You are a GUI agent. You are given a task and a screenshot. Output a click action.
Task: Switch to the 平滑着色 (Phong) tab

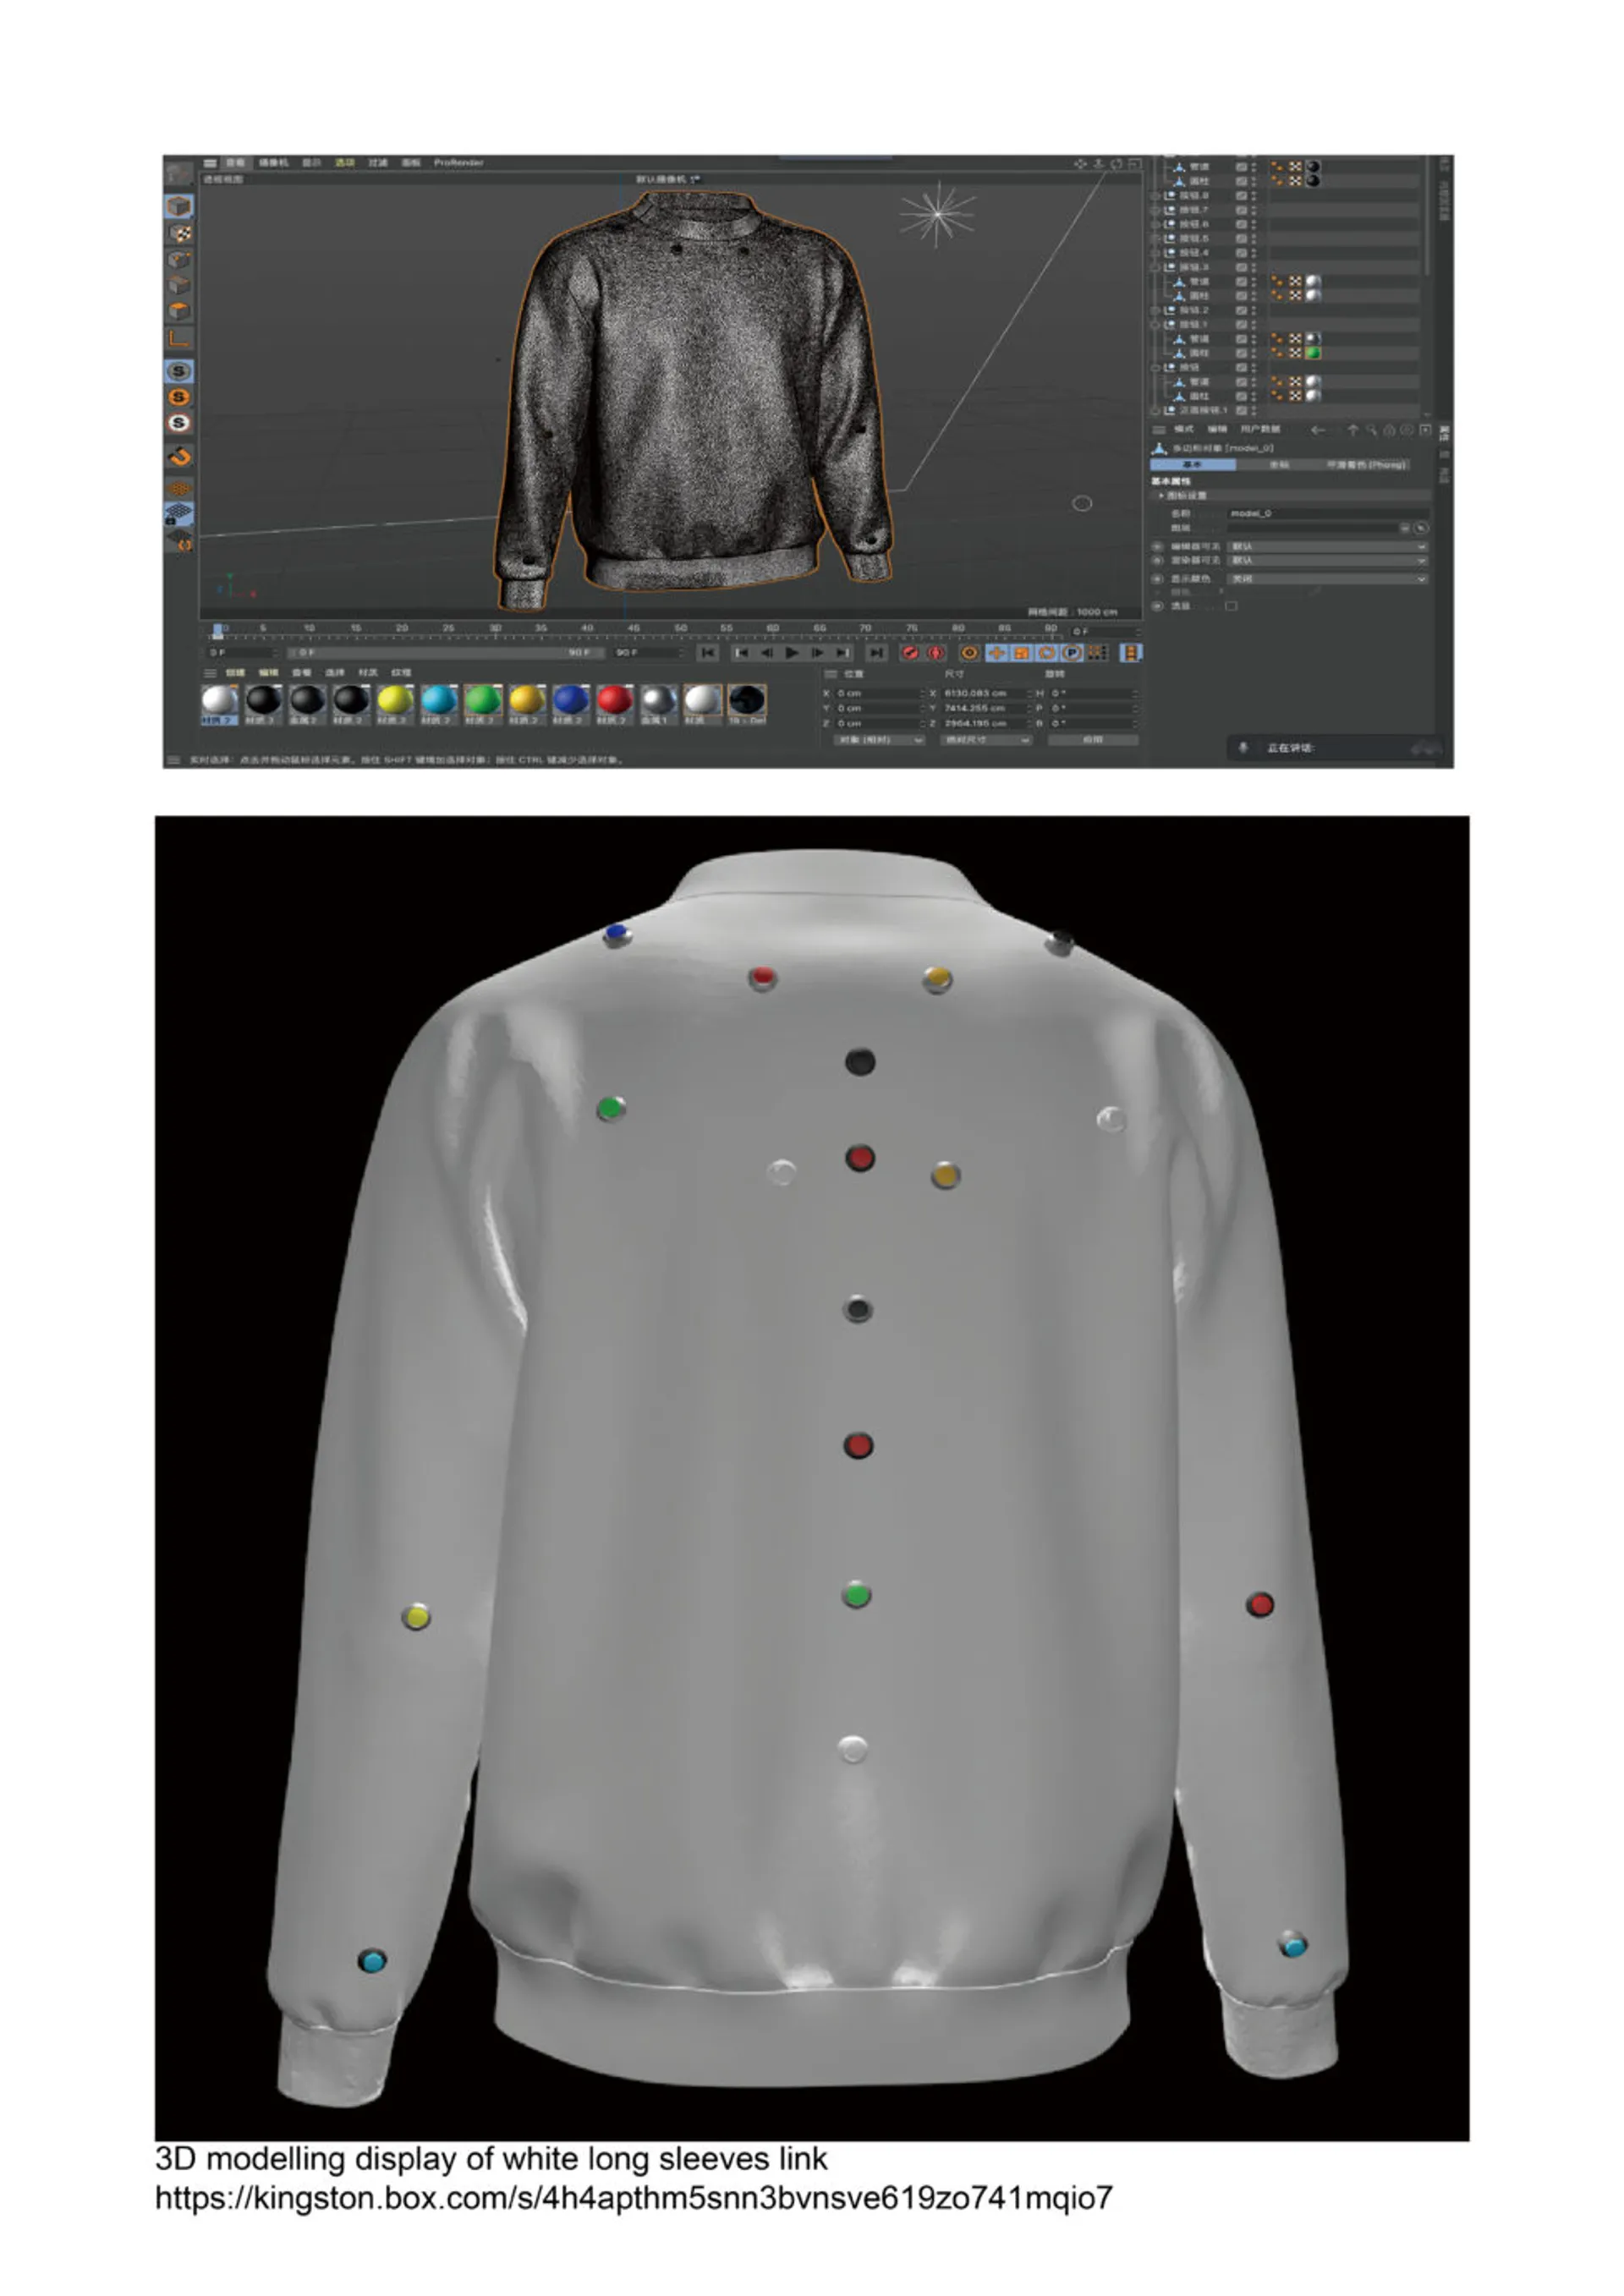click(1366, 465)
